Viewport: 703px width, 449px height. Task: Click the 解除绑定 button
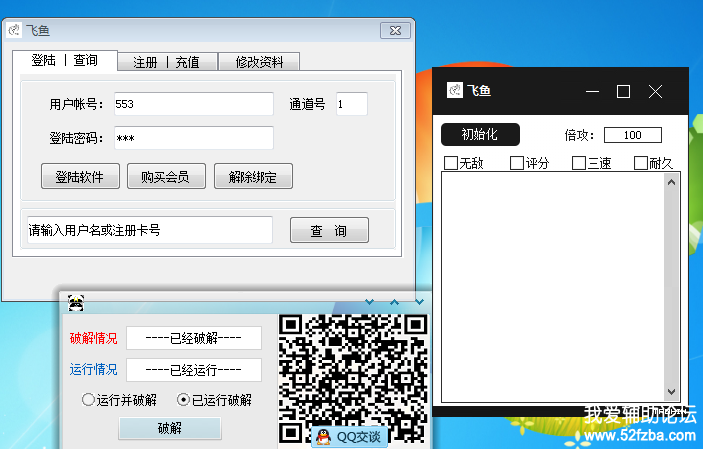pyautogui.click(x=253, y=176)
